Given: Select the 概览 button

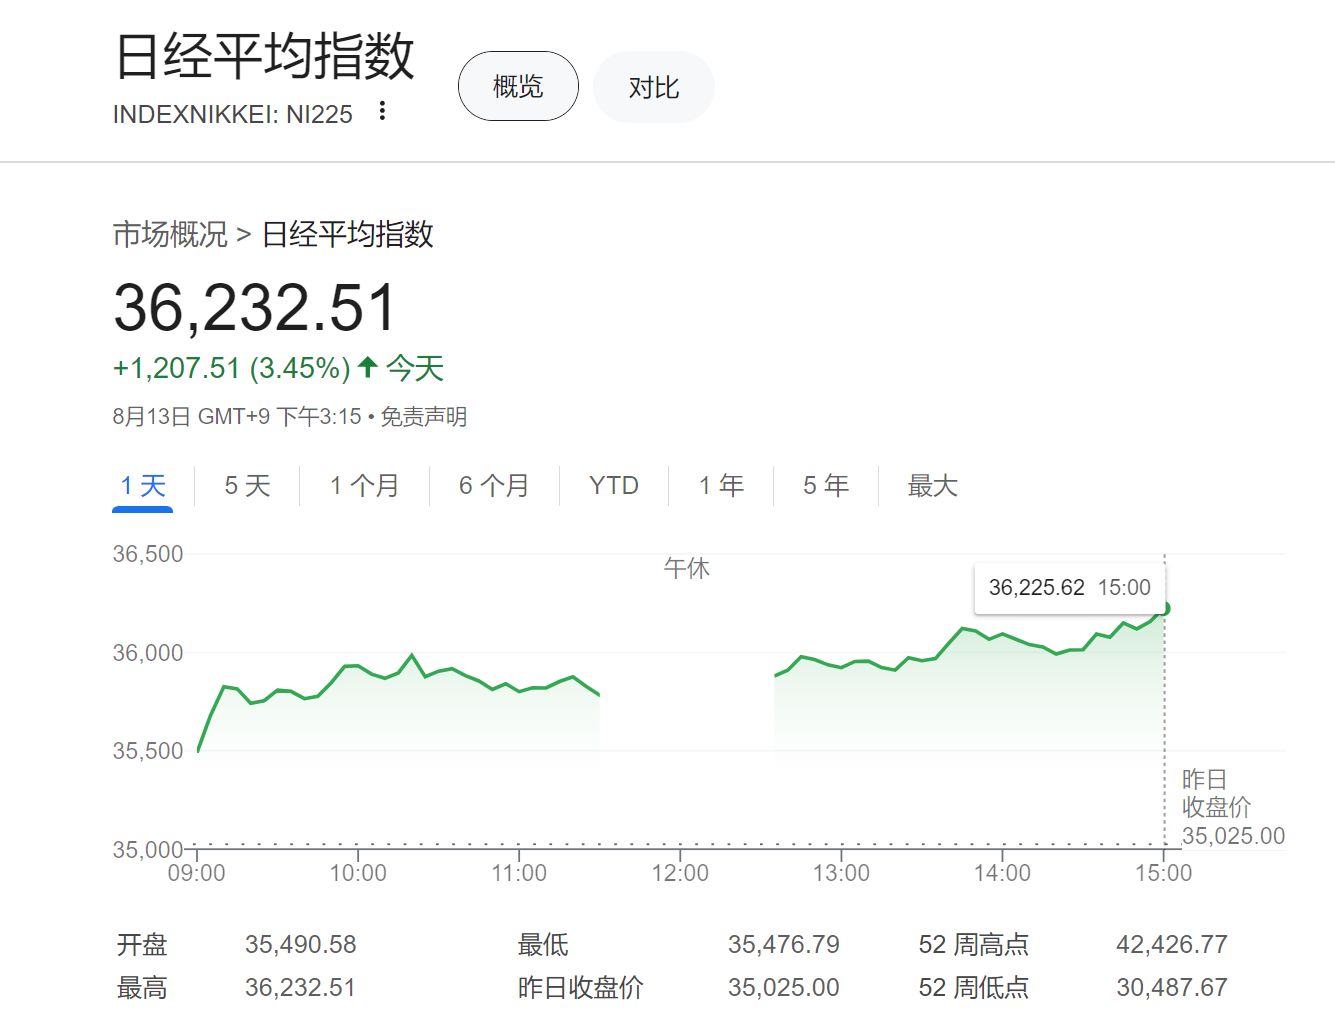Looking at the screenshot, I should point(518,87).
